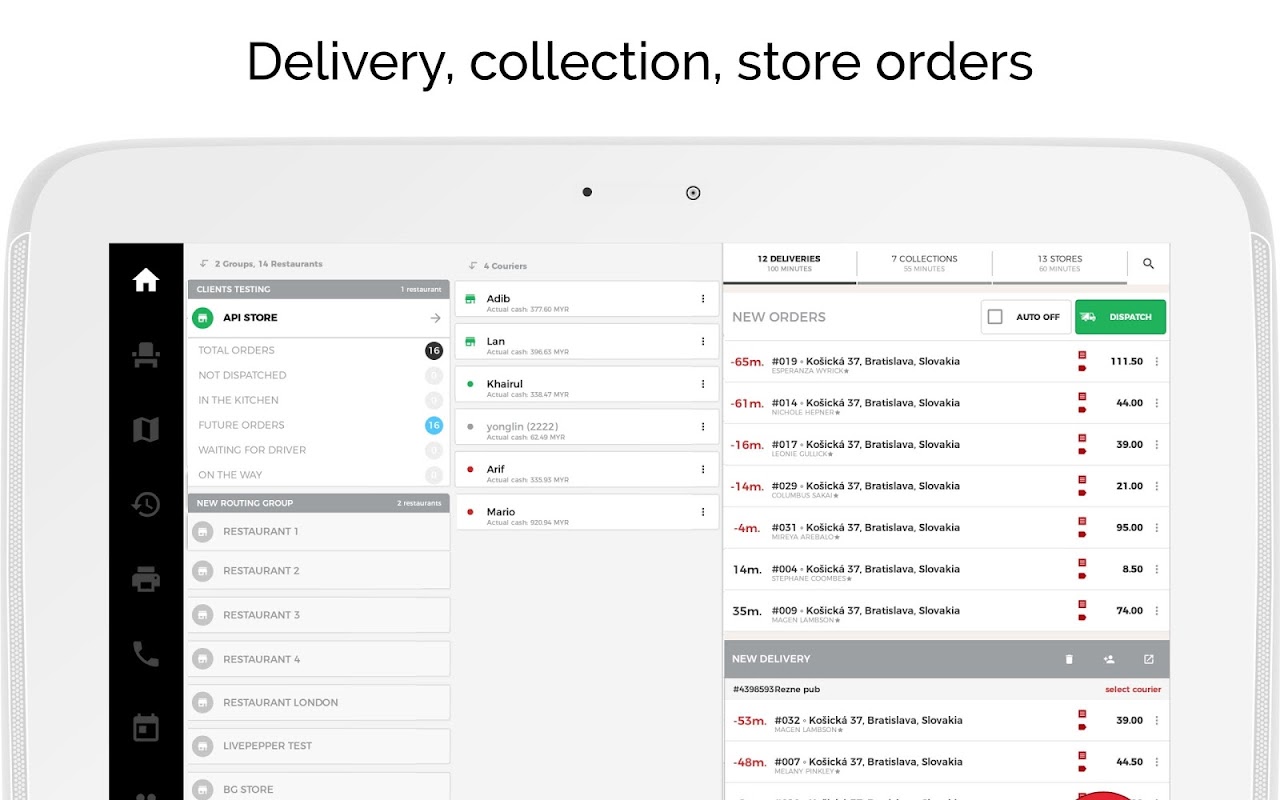Open the more menu for order #031
This screenshot has height=800, width=1280.
tap(1157, 527)
